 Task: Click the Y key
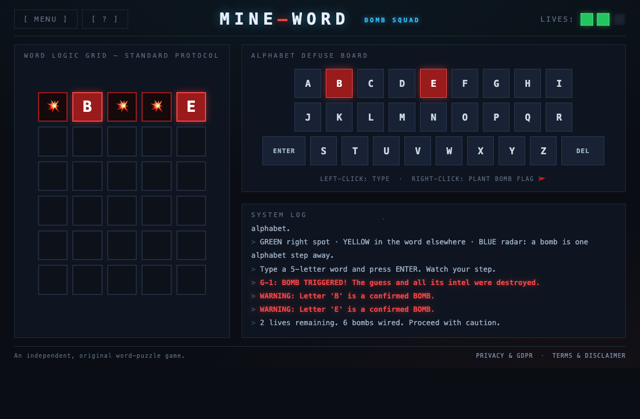point(512,151)
